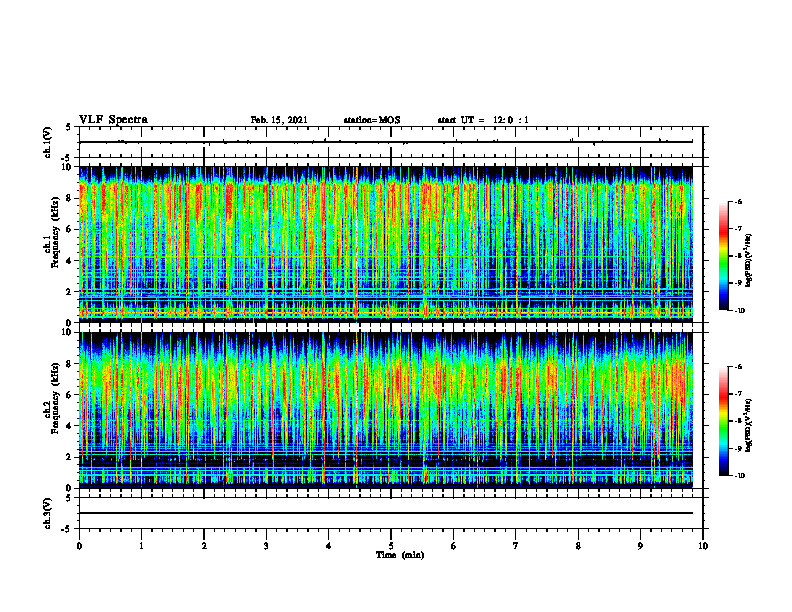792x612 pixels.
Task: Click the ch.1 voltage waveform trace
Action: (386, 142)
